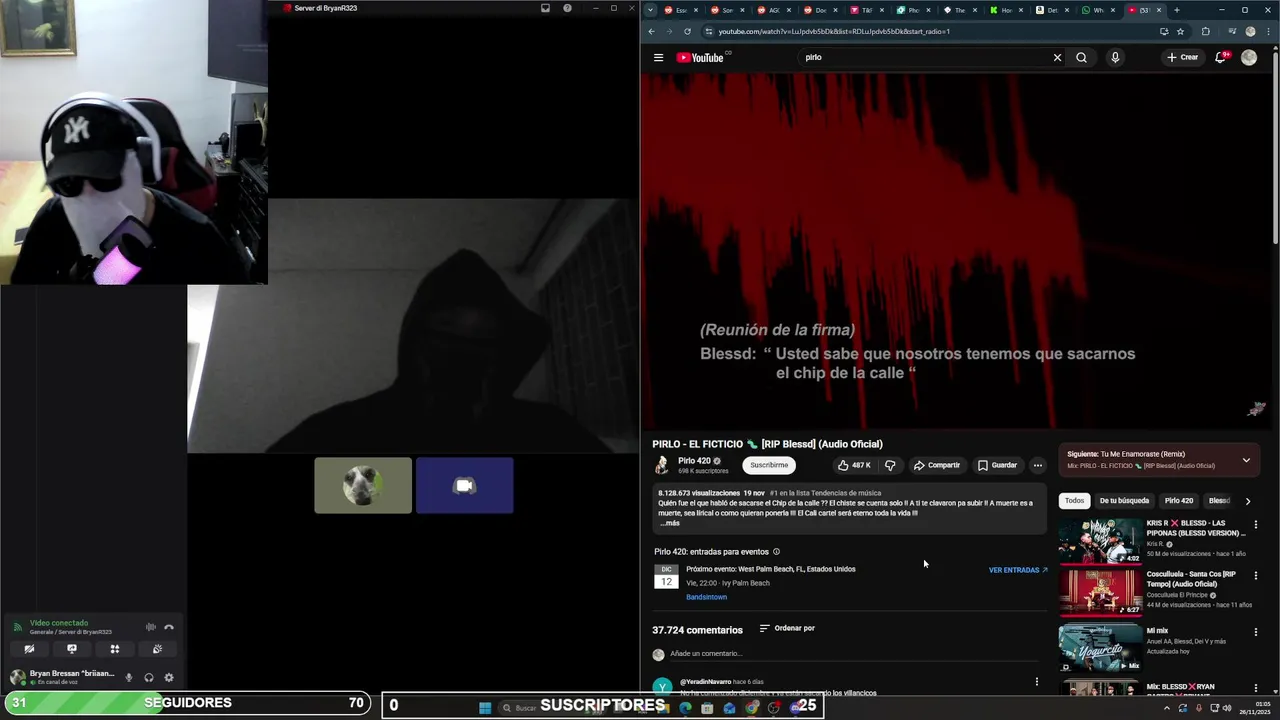Disconnect from voice channel in Discord
The height and width of the screenshot is (720, 1280).
pos(169,627)
